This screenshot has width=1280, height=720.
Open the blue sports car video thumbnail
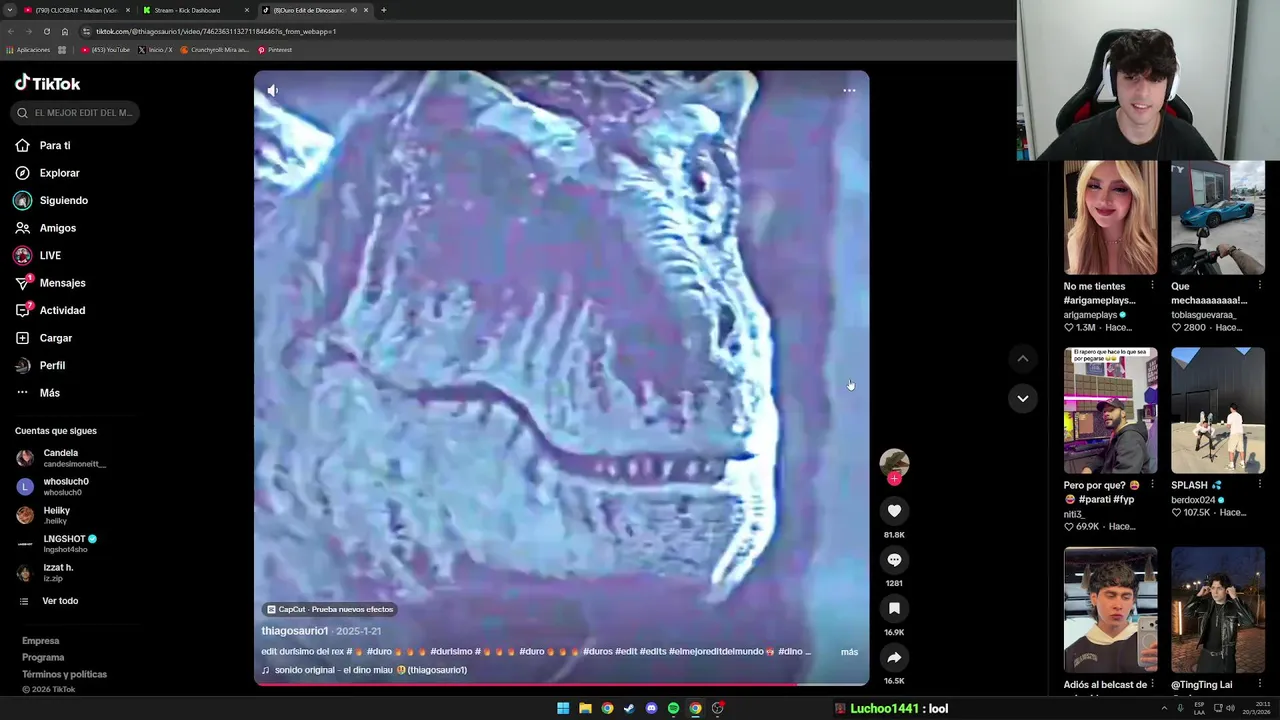[x=1218, y=217]
